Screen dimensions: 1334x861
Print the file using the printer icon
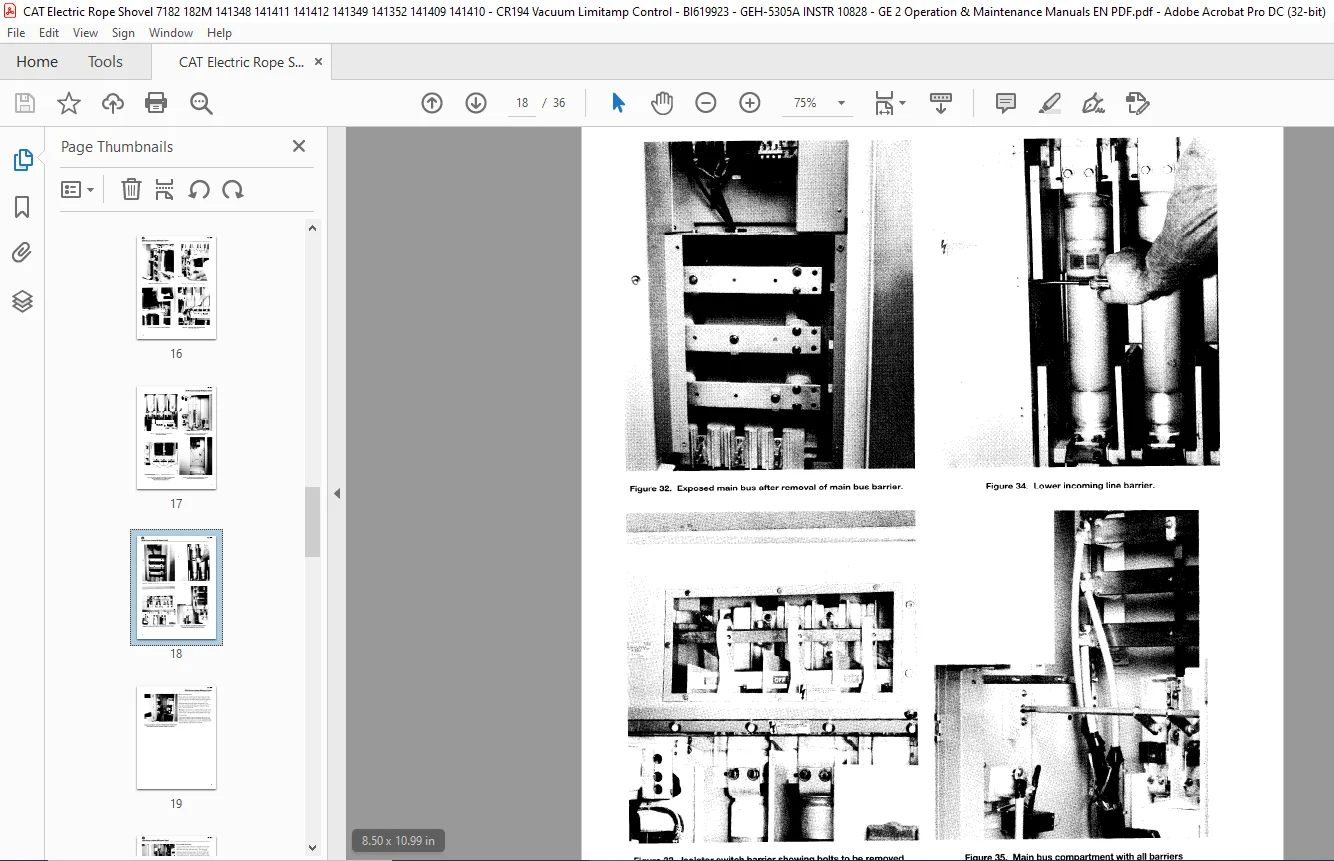(x=156, y=103)
